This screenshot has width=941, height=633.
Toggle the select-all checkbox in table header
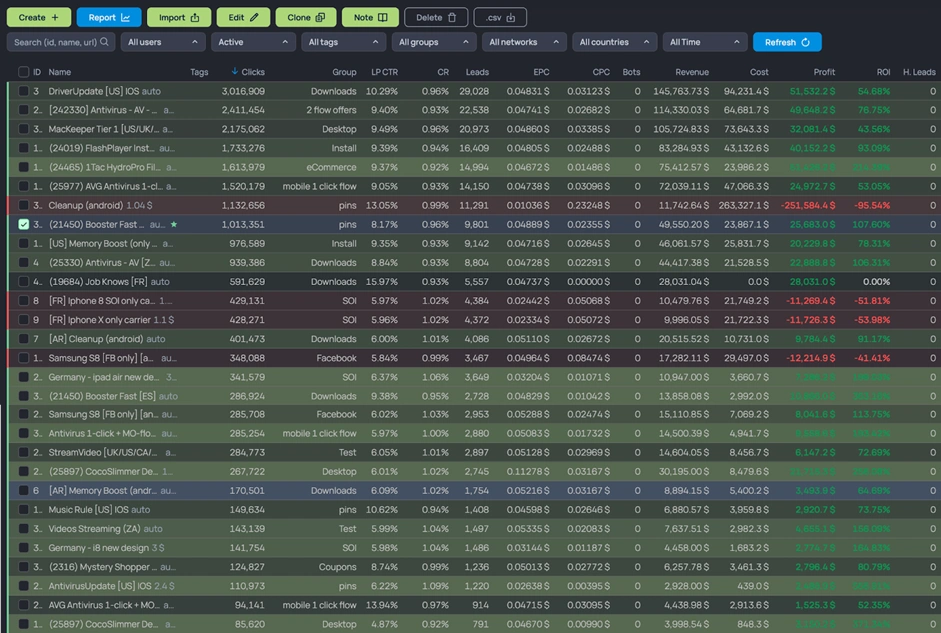point(24,72)
